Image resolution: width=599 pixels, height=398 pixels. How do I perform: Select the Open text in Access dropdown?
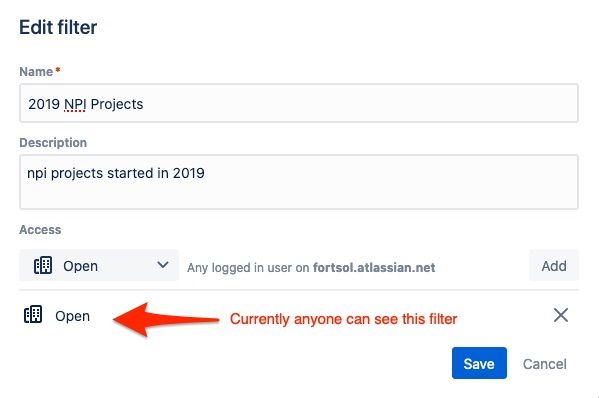pyautogui.click(x=80, y=266)
